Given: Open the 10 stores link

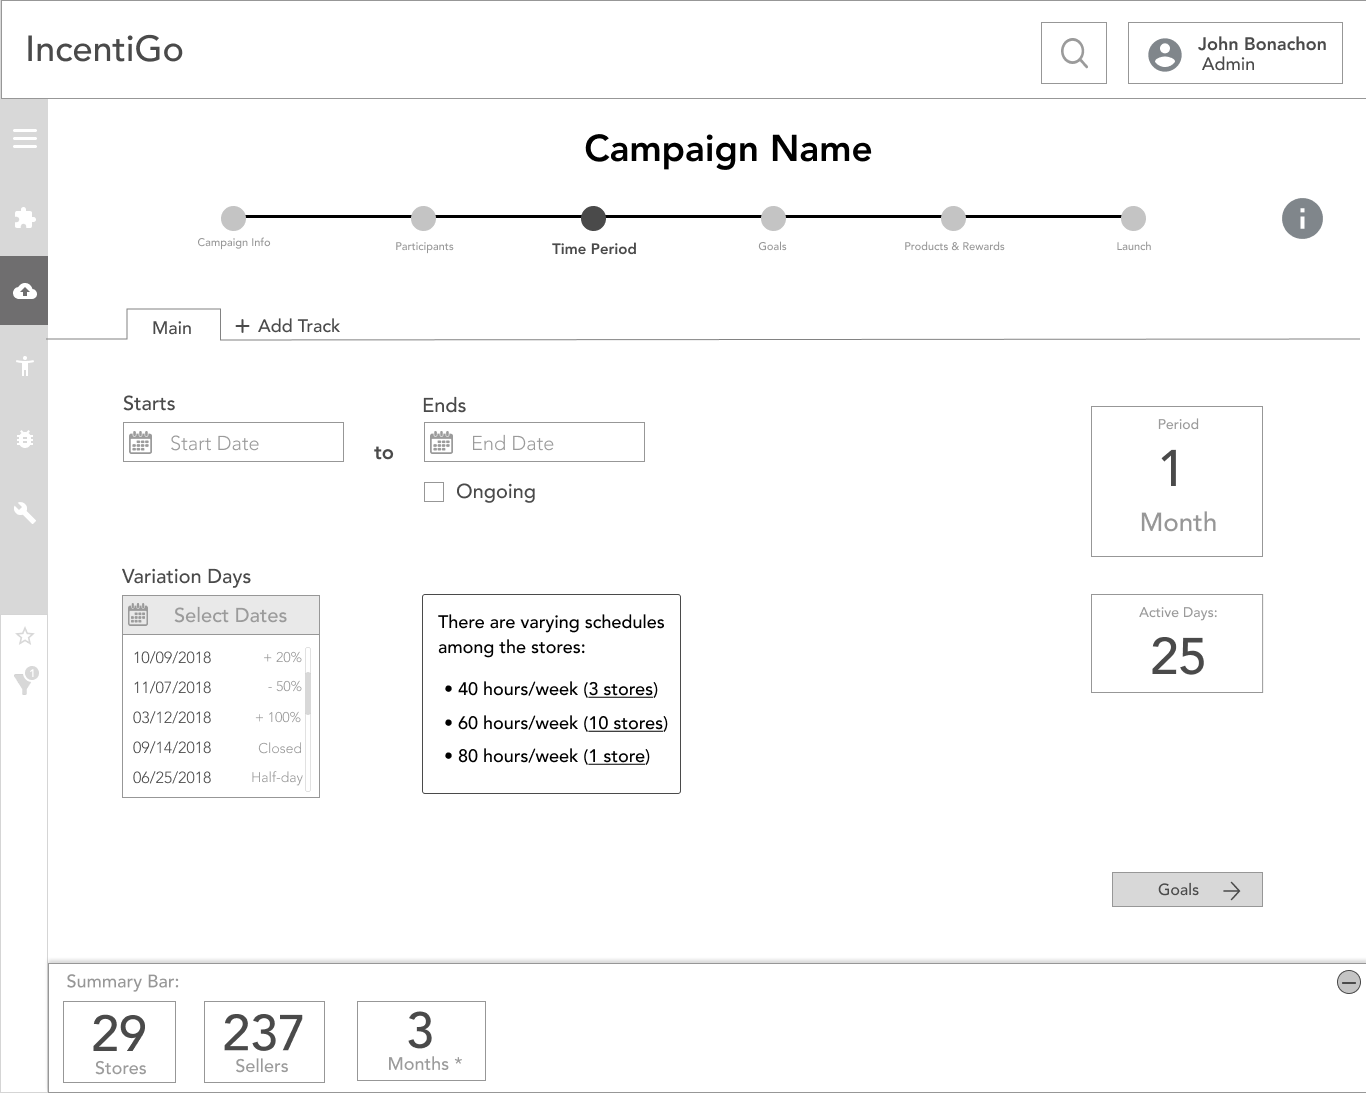Looking at the screenshot, I should coord(625,723).
